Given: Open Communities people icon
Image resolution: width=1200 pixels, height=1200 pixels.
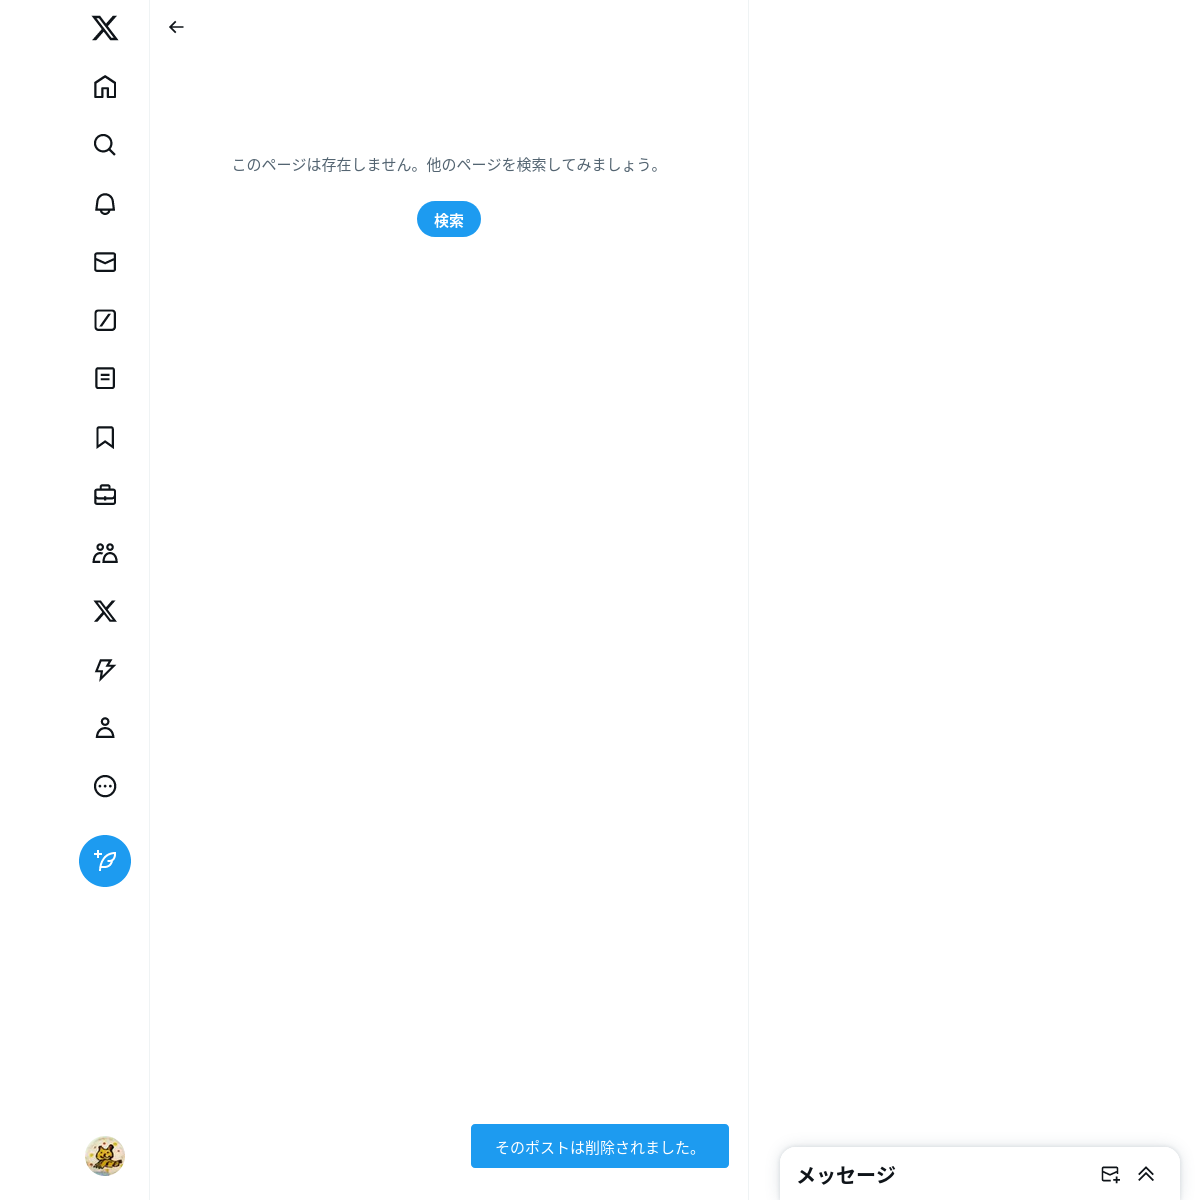Looking at the screenshot, I should pos(105,553).
